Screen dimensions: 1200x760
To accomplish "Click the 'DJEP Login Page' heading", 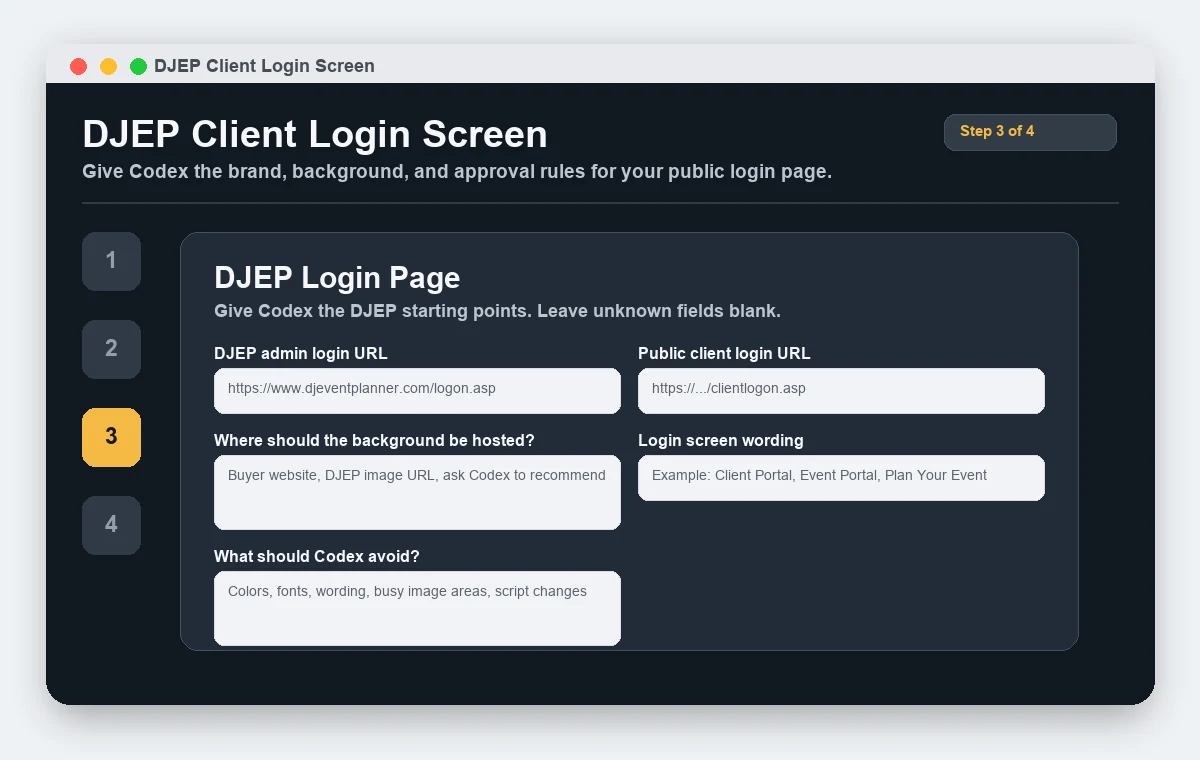I will pos(337,277).
